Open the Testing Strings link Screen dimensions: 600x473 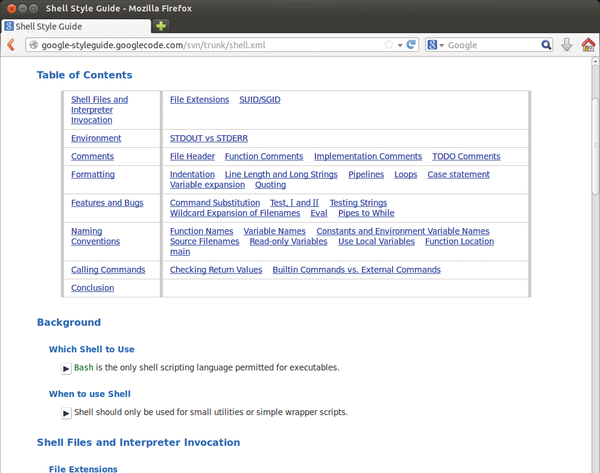(x=358, y=202)
